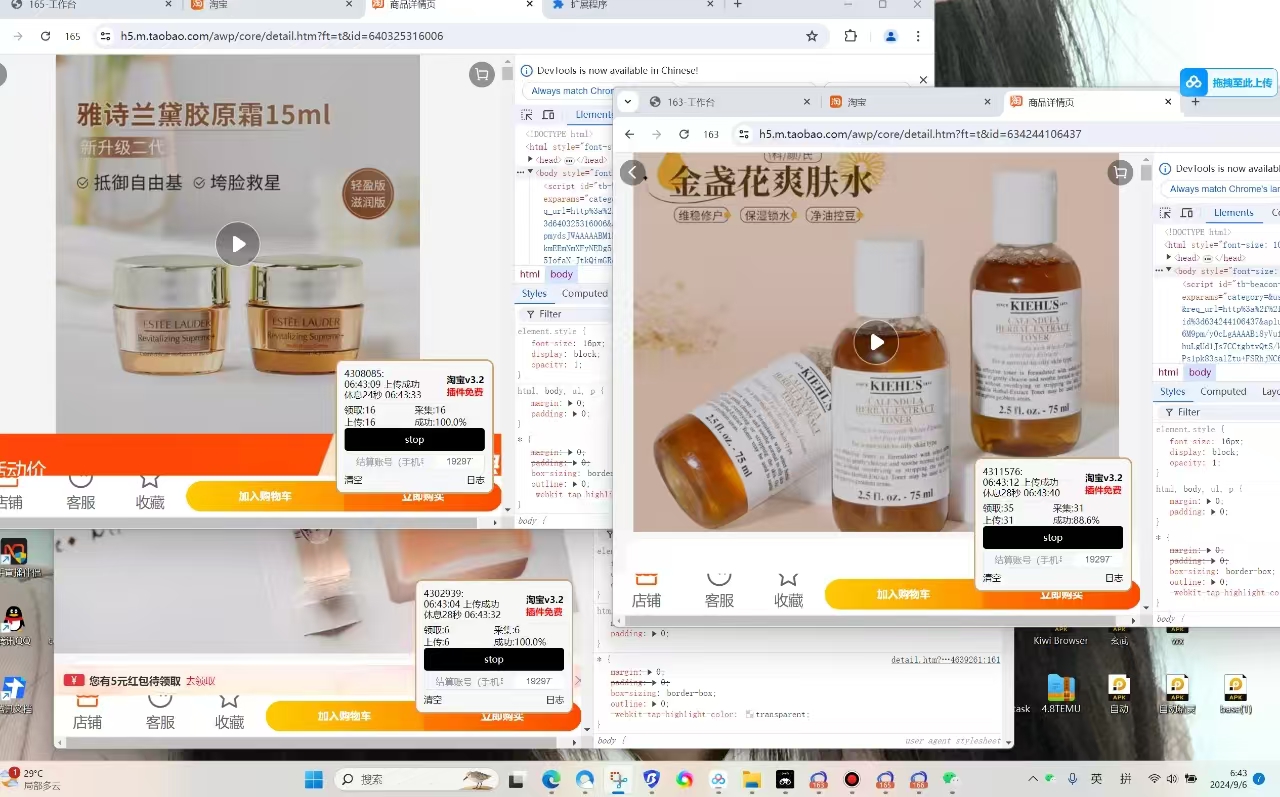The width and height of the screenshot is (1280, 797).
Task: Reload the page in the 163 browser window
Action: (x=684, y=134)
